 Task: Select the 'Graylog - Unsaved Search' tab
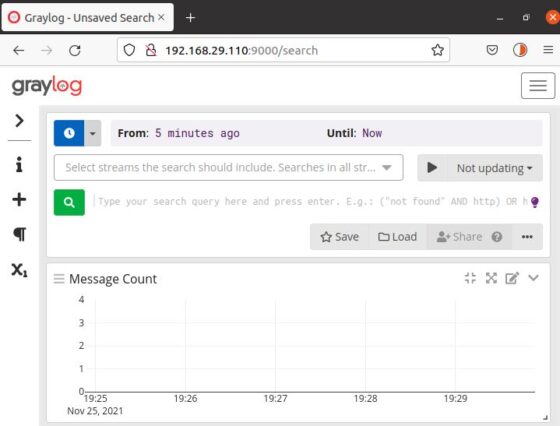tap(88, 17)
